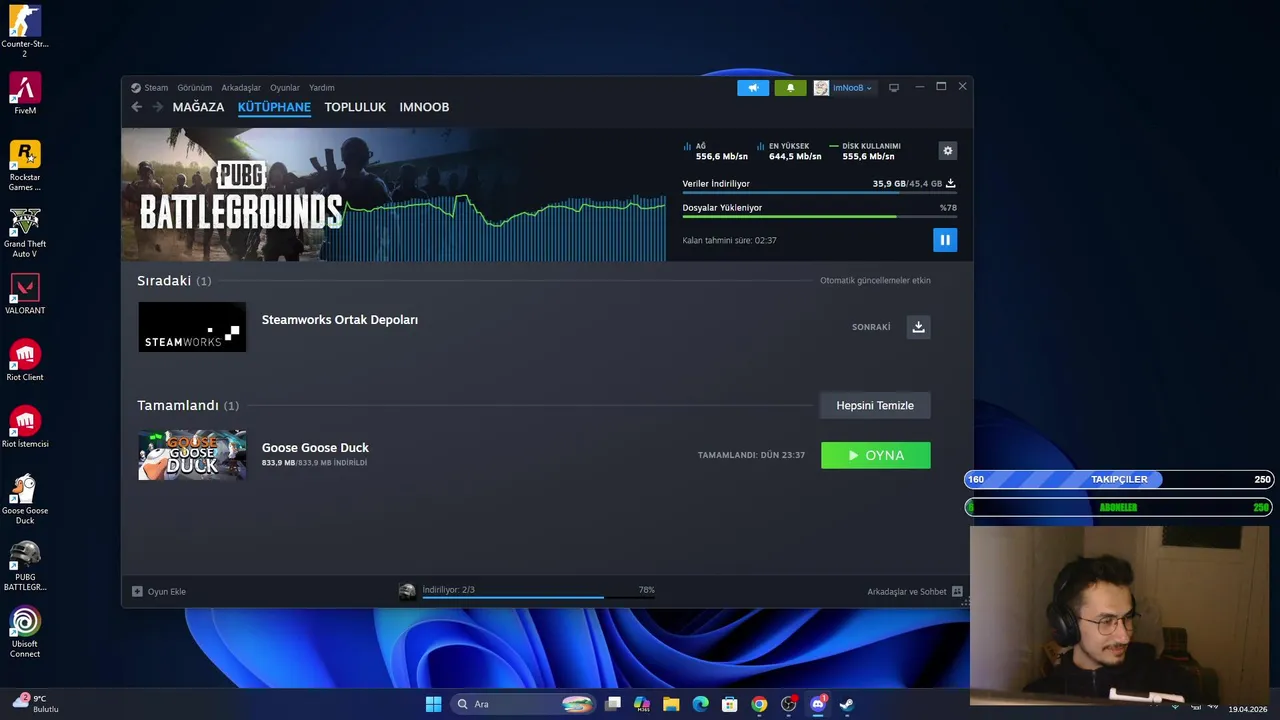
Task: Go back with the left arrow
Action: click(x=137, y=107)
